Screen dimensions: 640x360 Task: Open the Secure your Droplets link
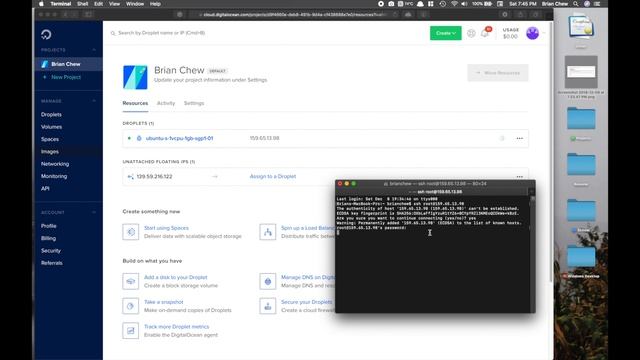(307, 302)
